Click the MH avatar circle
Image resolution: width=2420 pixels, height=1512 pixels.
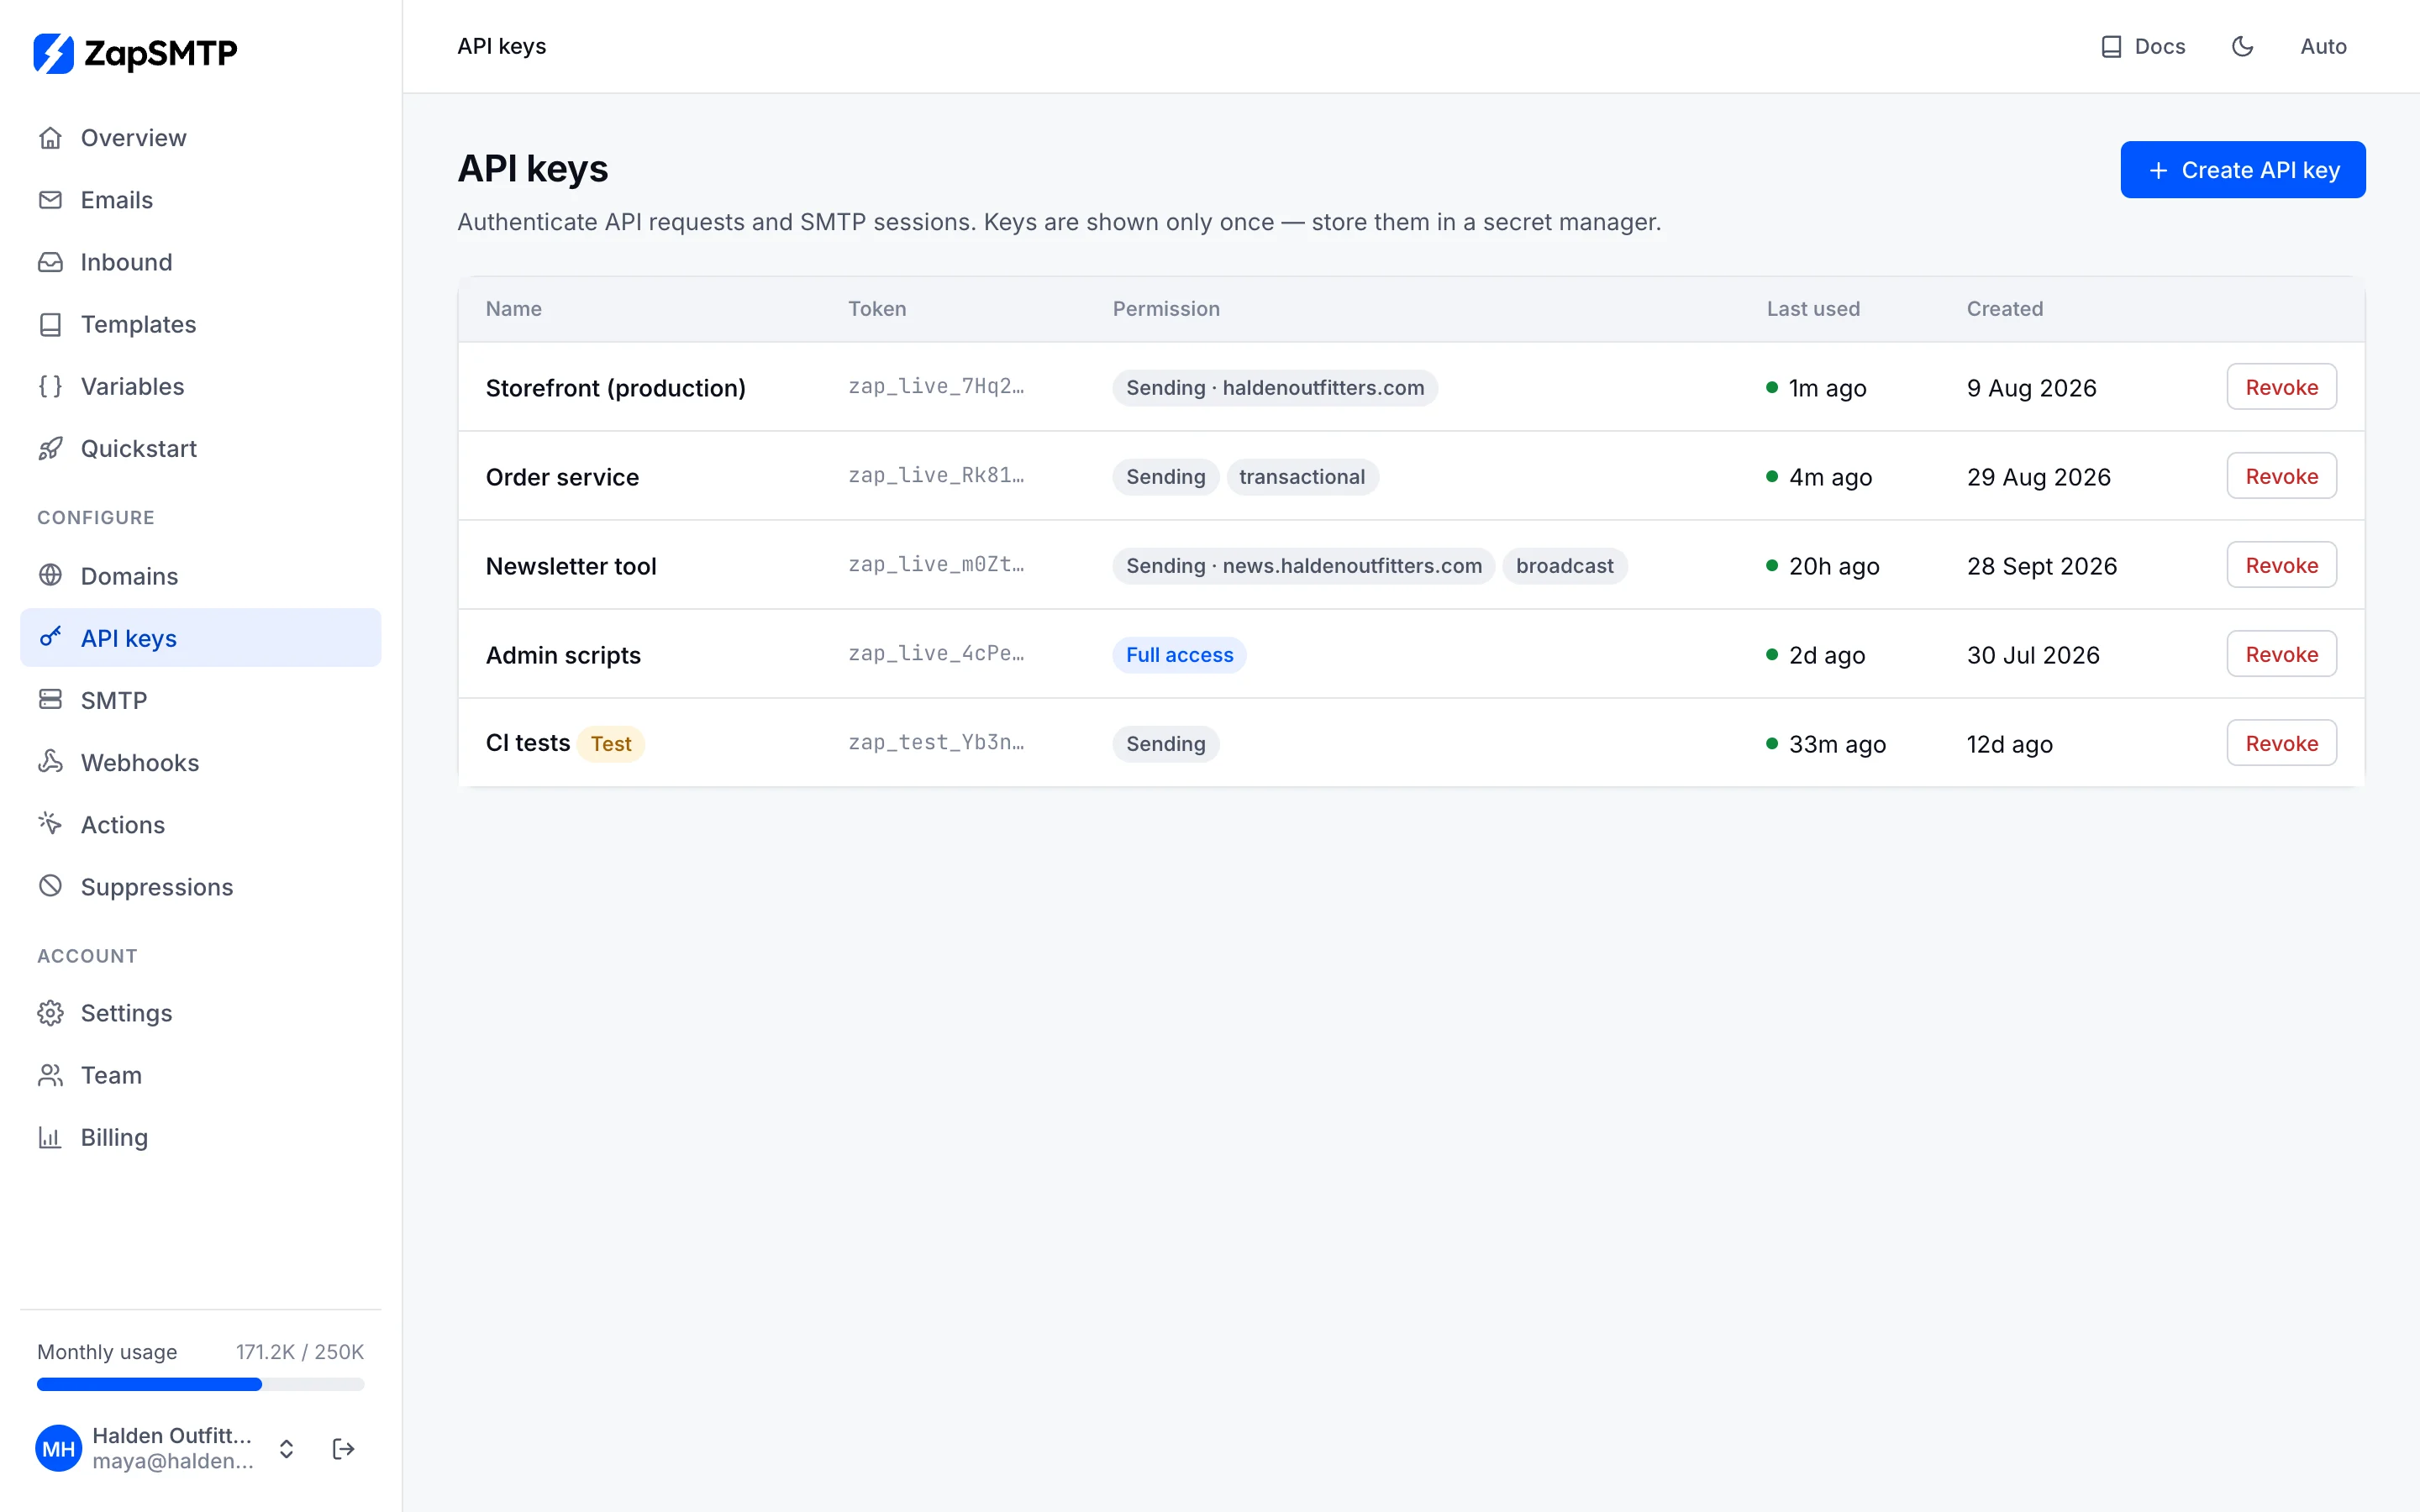click(59, 1449)
